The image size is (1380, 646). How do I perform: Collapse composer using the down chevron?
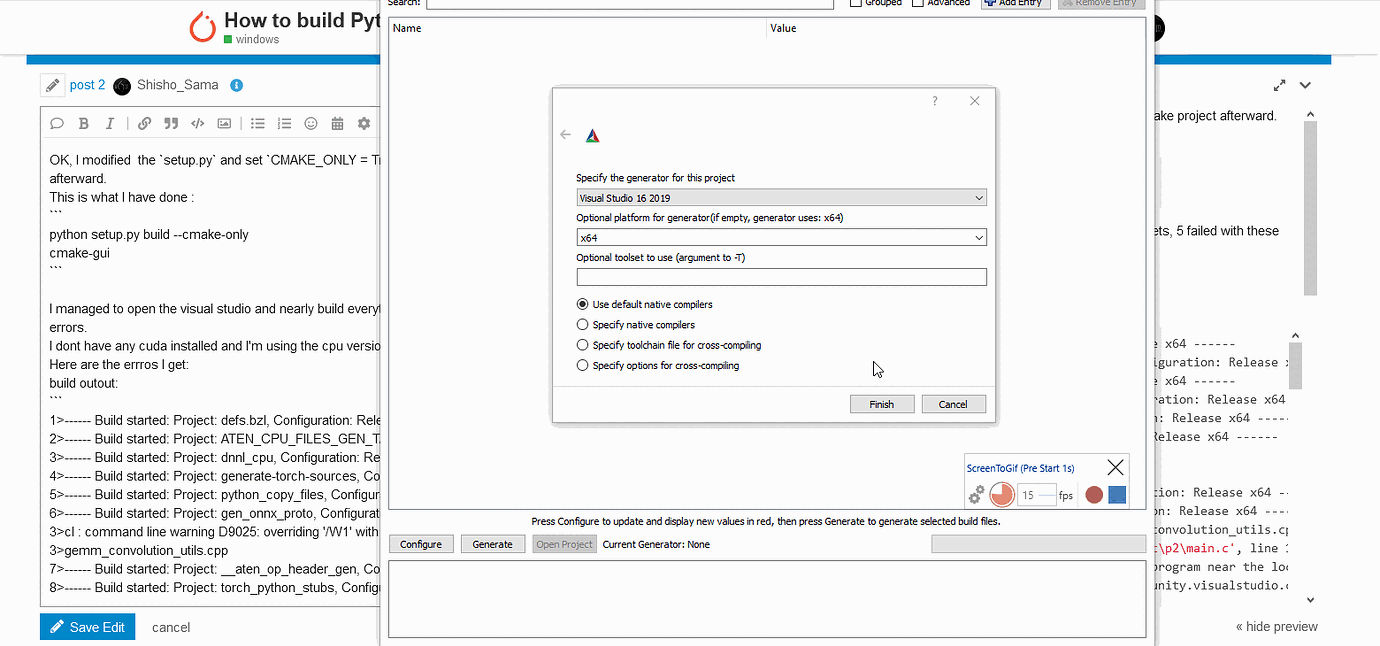pyautogui.click(x=1305, y=86)
